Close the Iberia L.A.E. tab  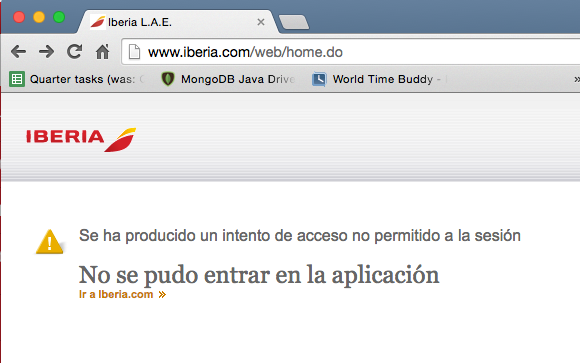(261, 22)
